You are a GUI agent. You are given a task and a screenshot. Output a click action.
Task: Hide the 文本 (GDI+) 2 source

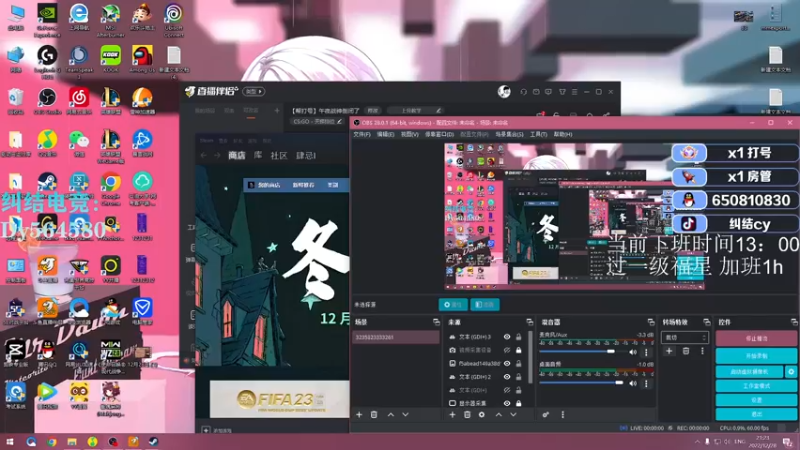(x=507, y=377)
